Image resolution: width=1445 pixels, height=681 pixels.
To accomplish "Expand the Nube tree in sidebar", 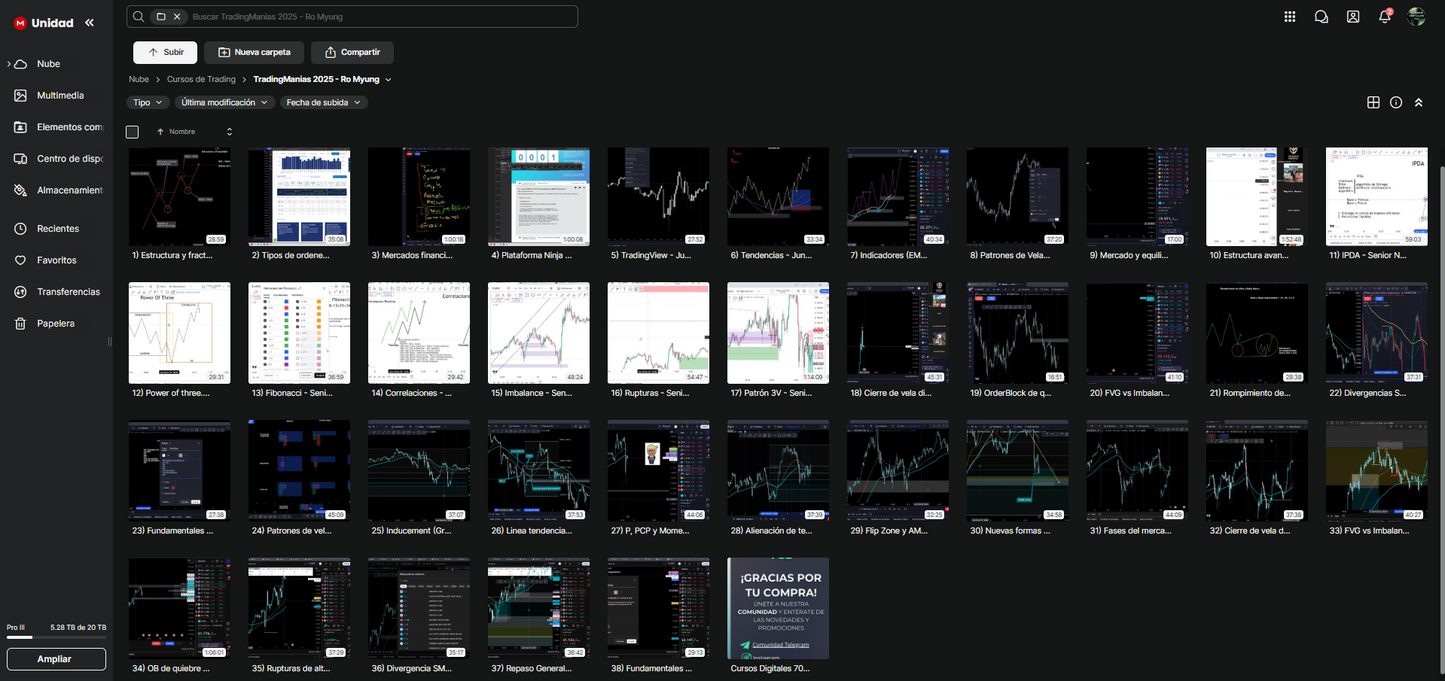I will 9,64.
